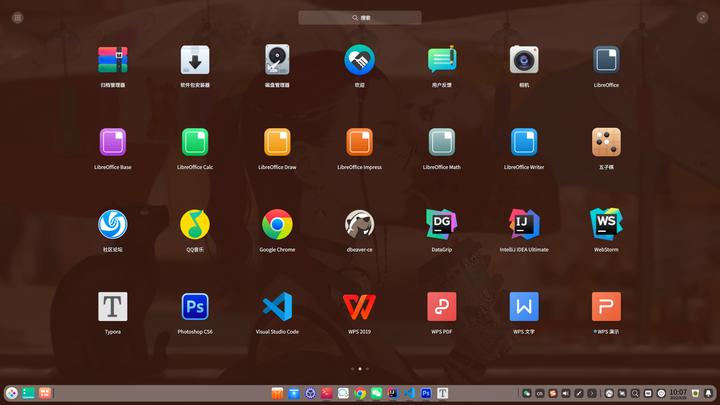Screen dimensions: 720x405
Task: Open the clock showing 10:07
Action: 678,394
